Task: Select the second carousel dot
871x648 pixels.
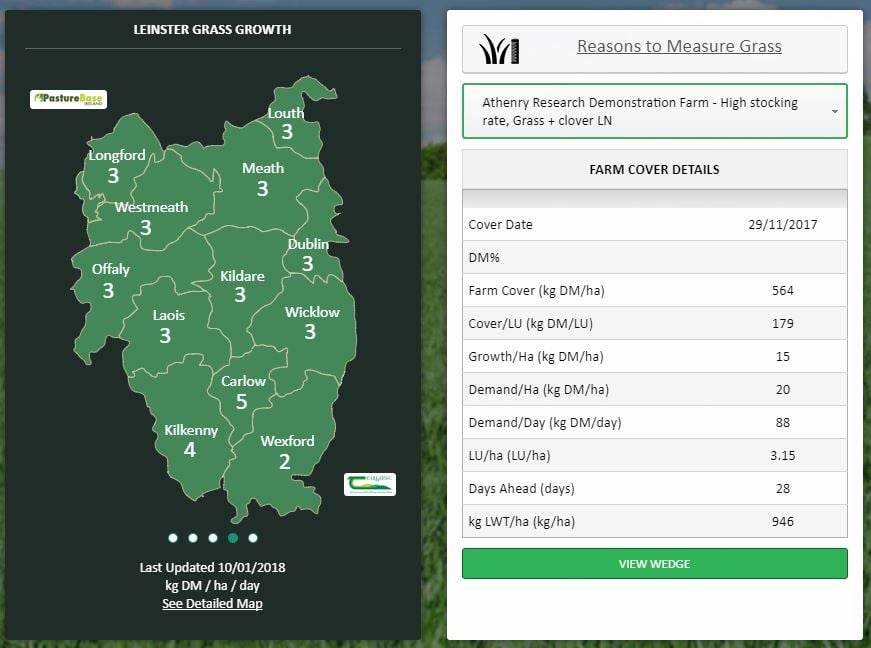Action: [x=193, y=538]
